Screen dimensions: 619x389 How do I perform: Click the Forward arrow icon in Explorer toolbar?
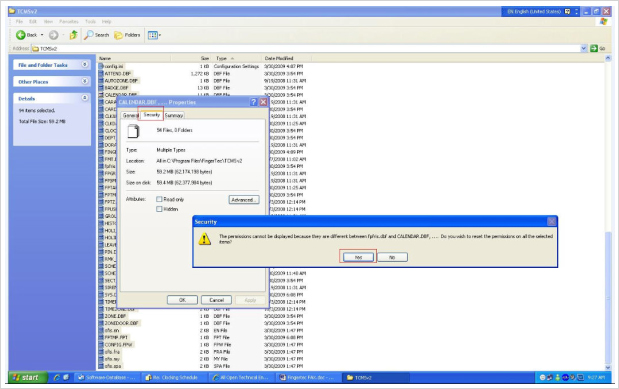point(53,35)
